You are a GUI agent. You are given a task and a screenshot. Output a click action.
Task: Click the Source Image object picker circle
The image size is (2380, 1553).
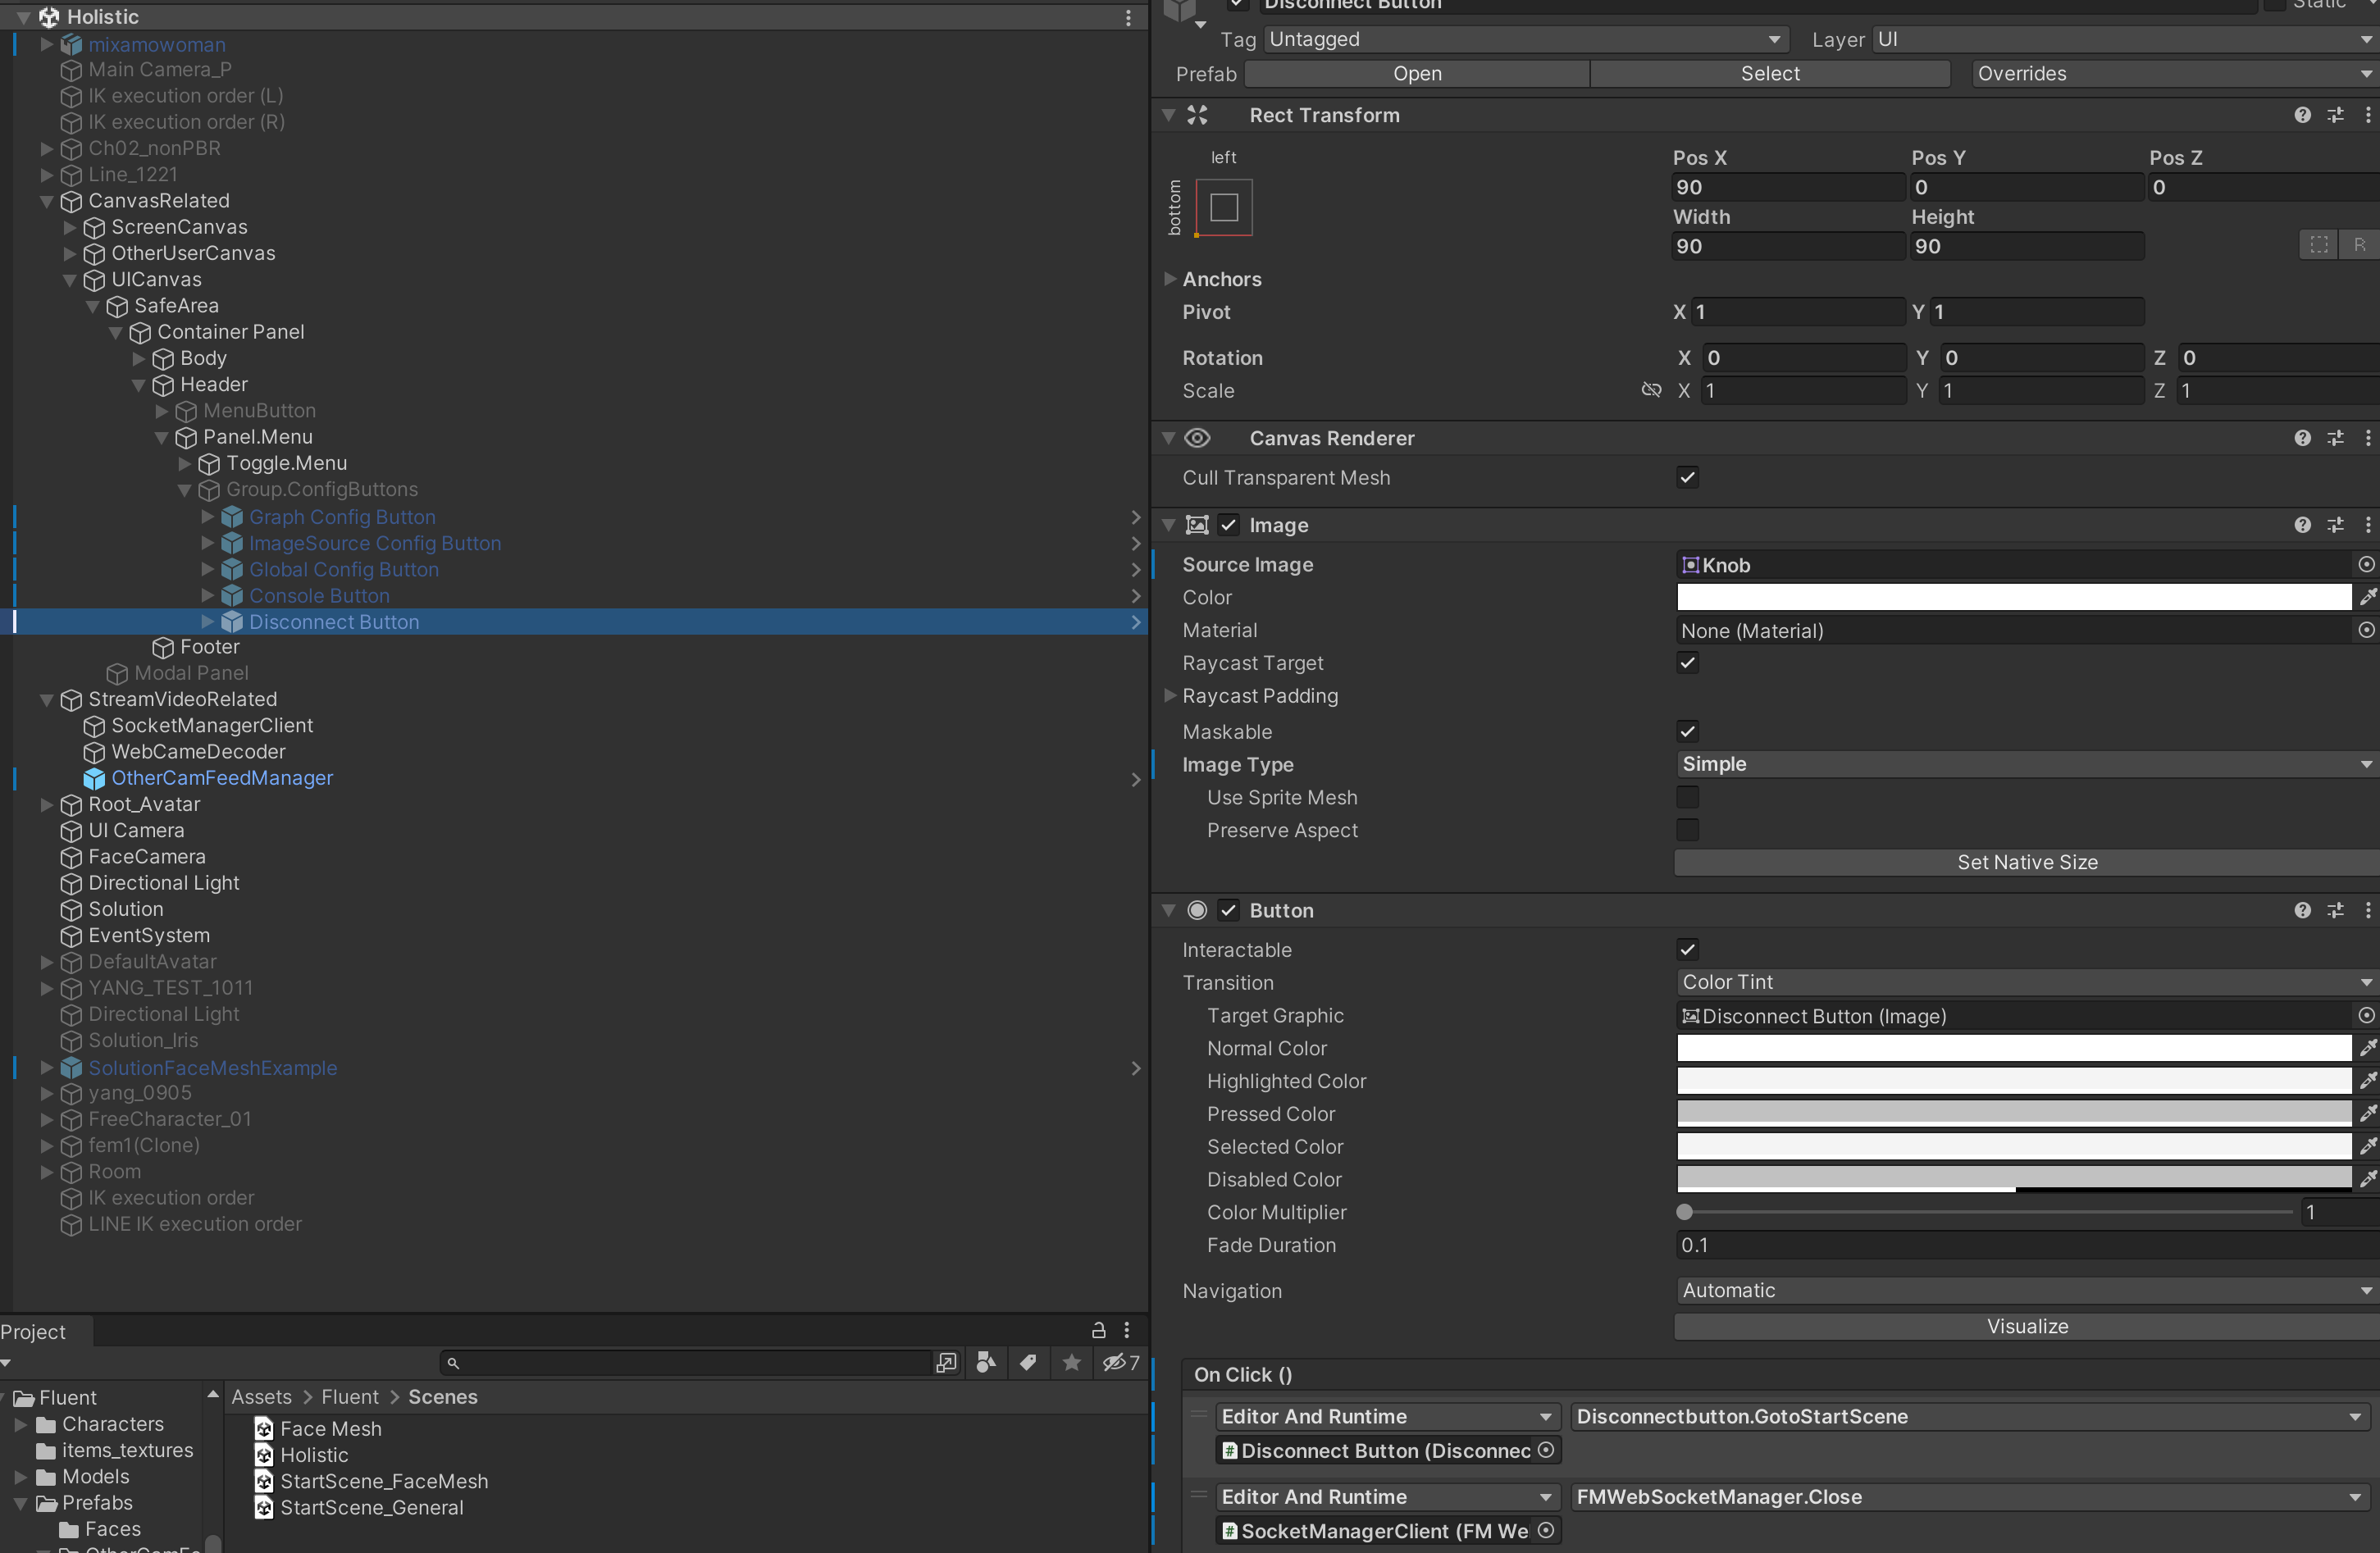point(2365,565)
